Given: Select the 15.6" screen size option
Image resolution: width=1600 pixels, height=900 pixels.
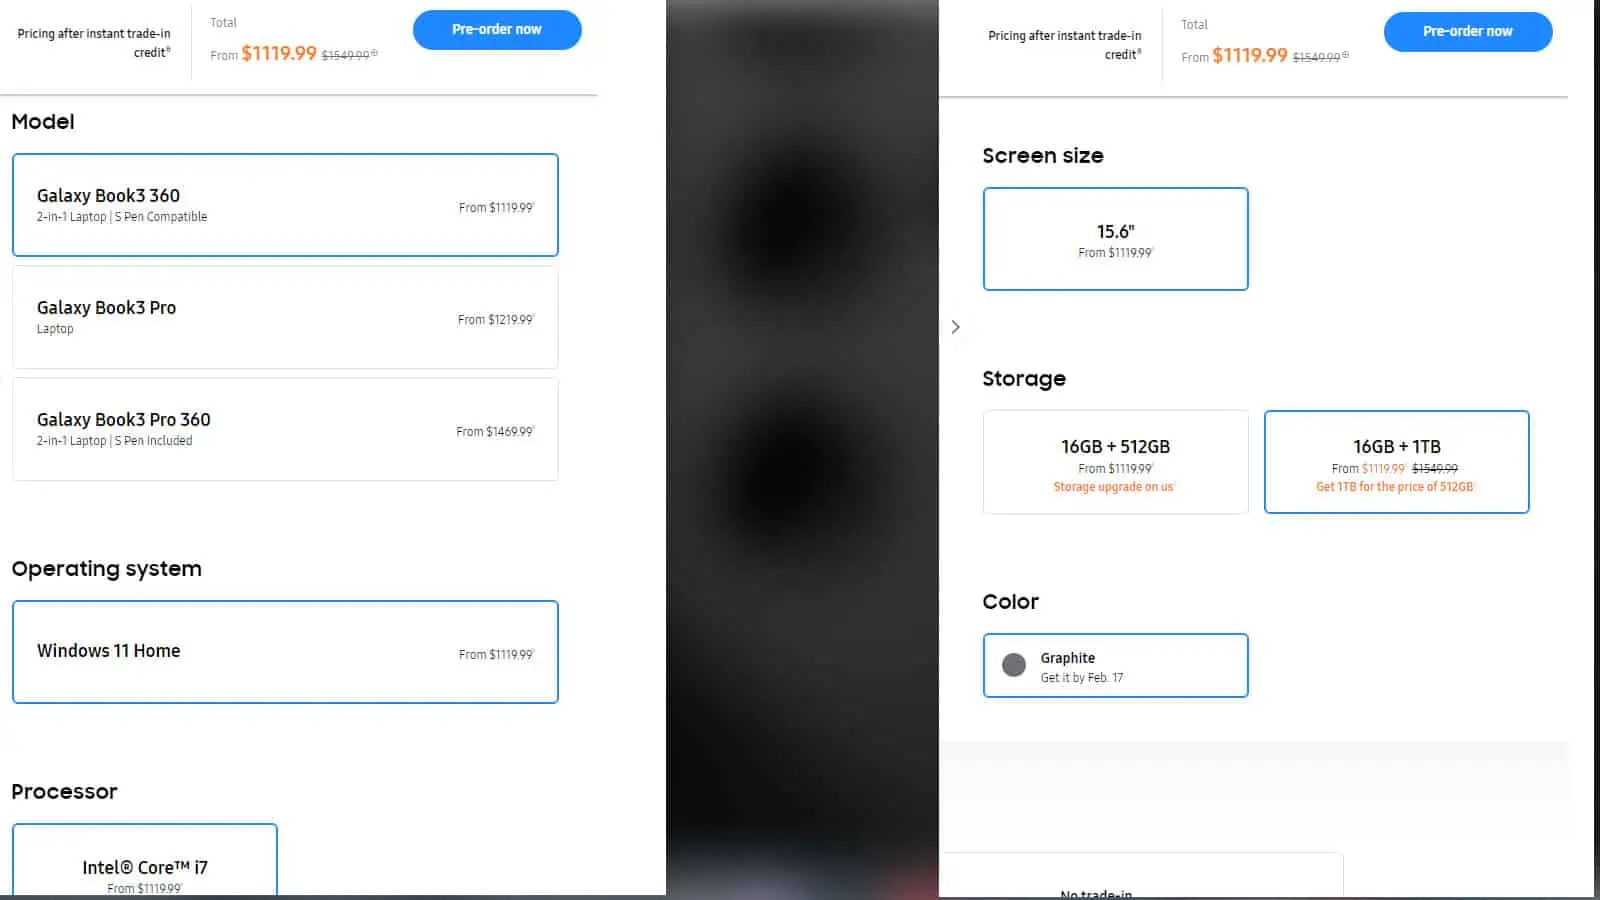Looking at the screenshot, I should (x=1115, y=239).
